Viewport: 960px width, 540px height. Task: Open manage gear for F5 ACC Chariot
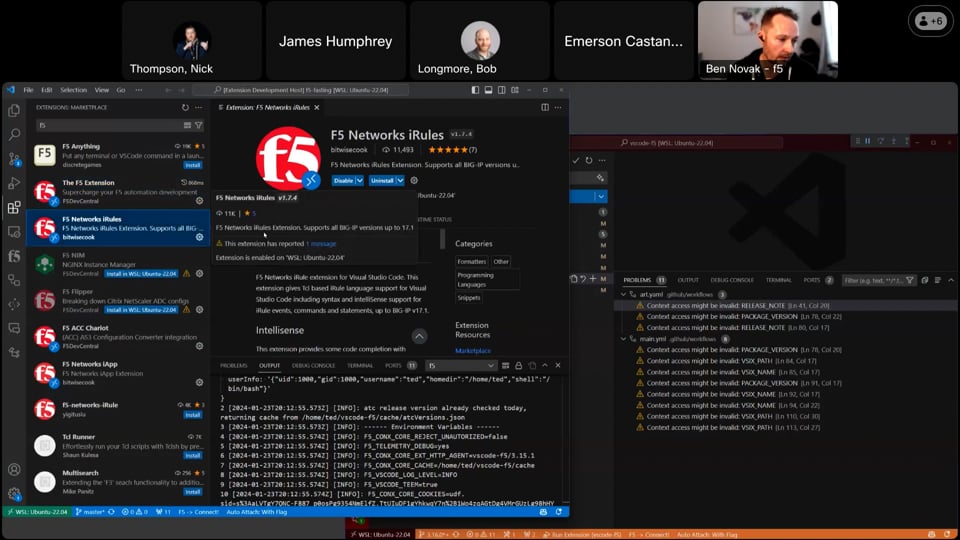pyautogui.click(x=200, y=346)
